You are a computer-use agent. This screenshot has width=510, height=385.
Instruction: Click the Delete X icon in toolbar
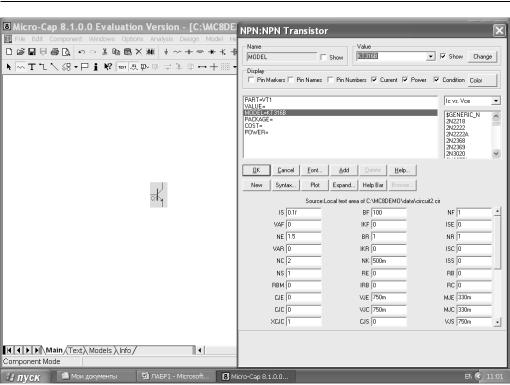coord(139,52)
